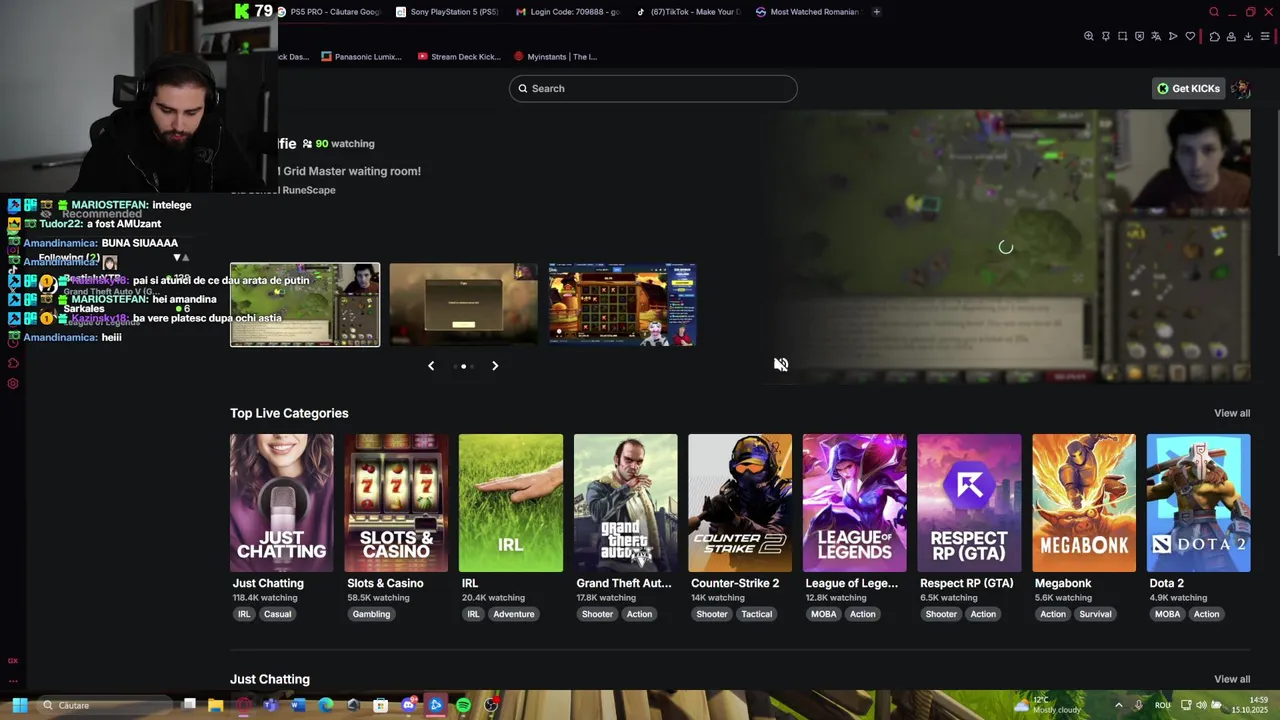Switch to TikTok Make Your Day tab
Image resolution: width=1280 pixels, height=720 pixels.
688,12
